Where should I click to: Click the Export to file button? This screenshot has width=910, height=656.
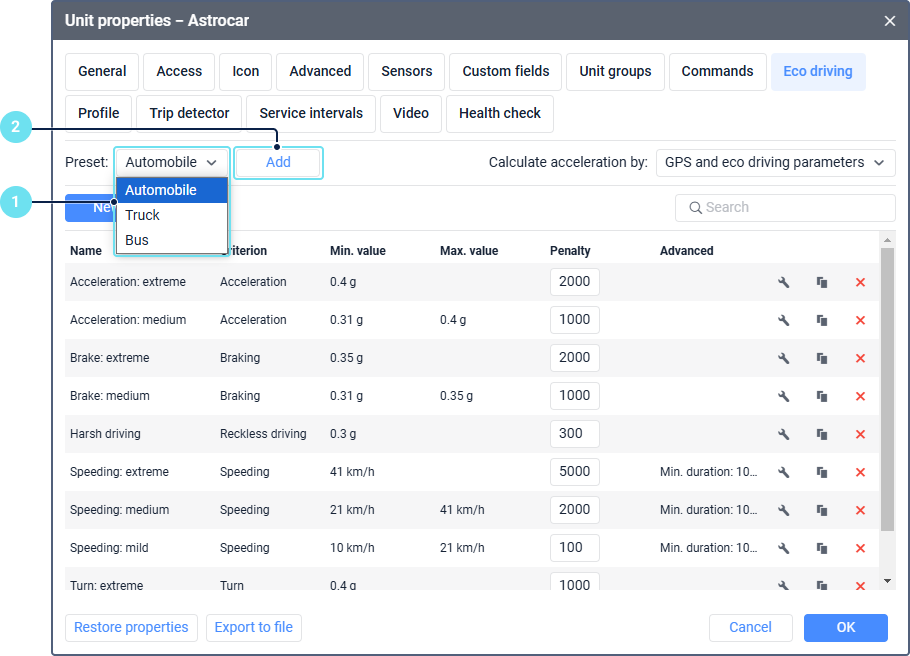tap(254, 627)
